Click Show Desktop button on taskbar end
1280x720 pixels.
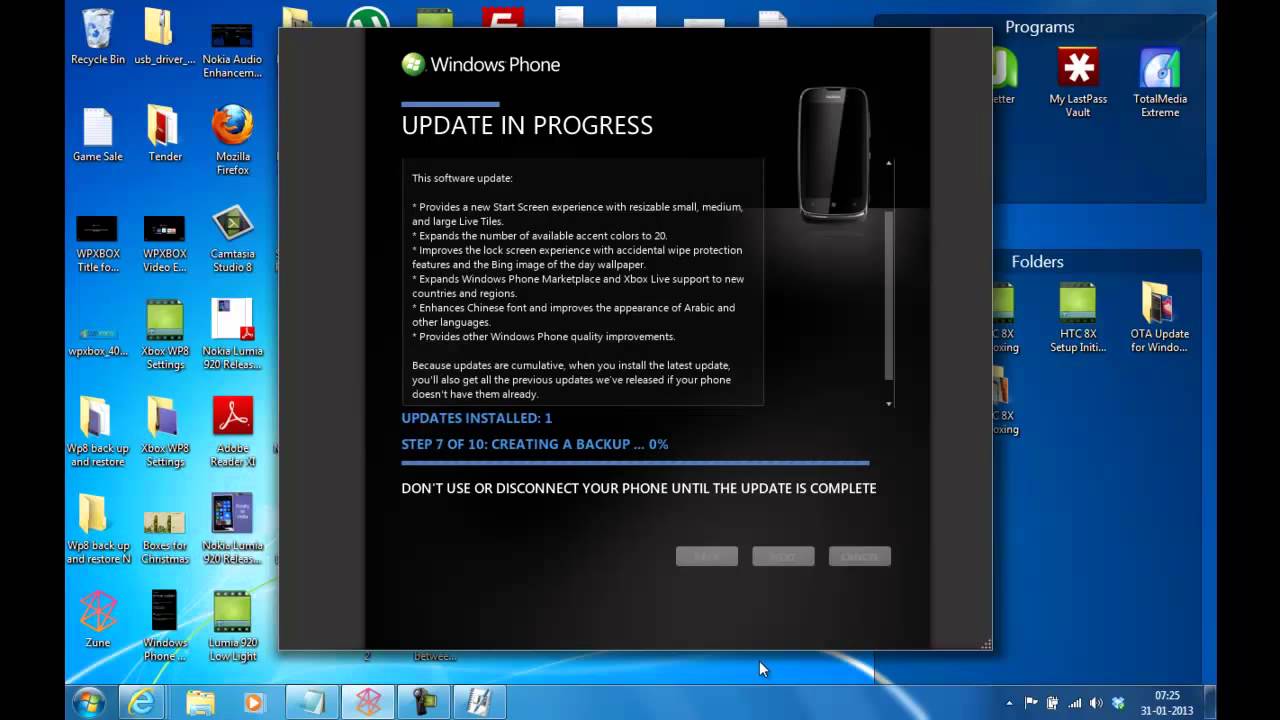1210,703
